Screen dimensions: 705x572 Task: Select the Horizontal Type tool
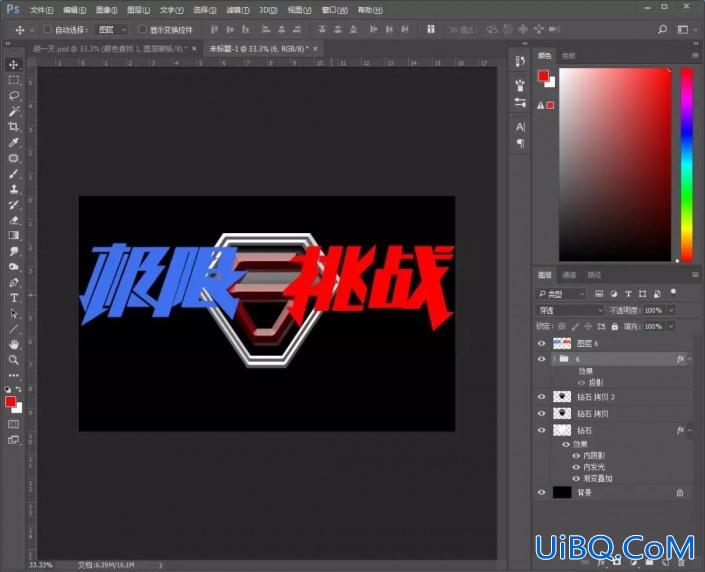pyautogui.click(x=13, y=298)
